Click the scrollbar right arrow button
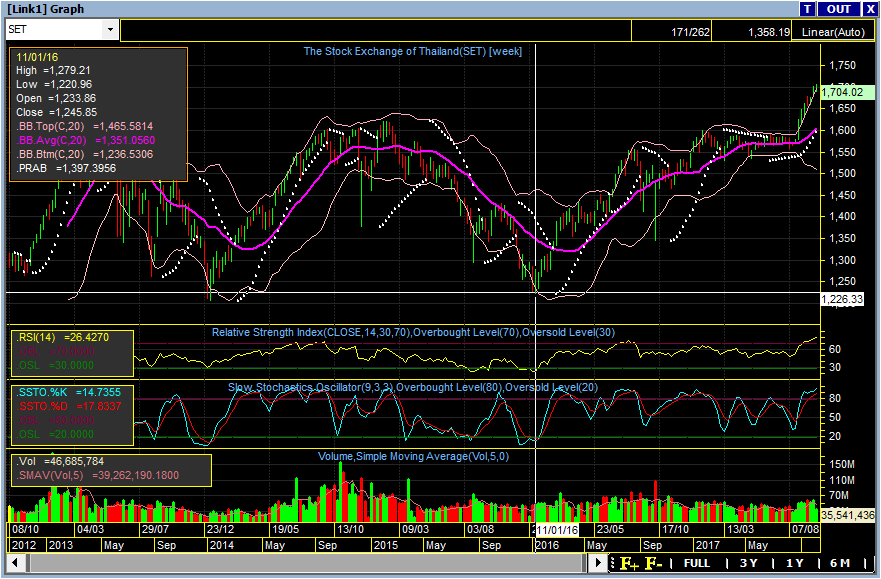Image resolution: width=881 pixels, height=579 pixels. pos(601,564)
